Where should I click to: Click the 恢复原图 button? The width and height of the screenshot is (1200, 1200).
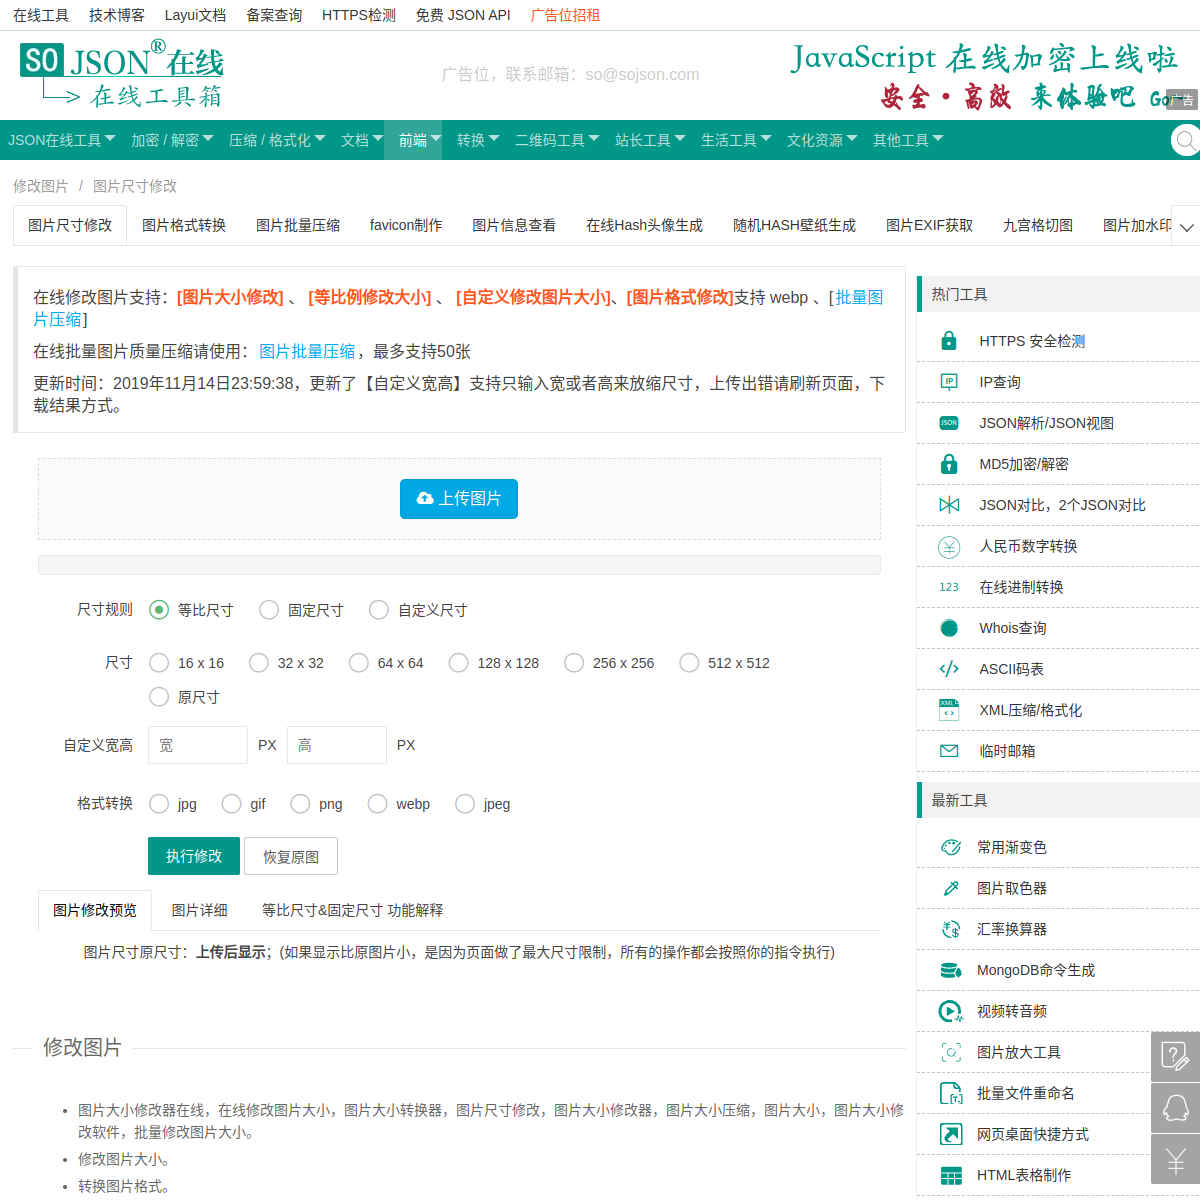click(x=291, y=856)
